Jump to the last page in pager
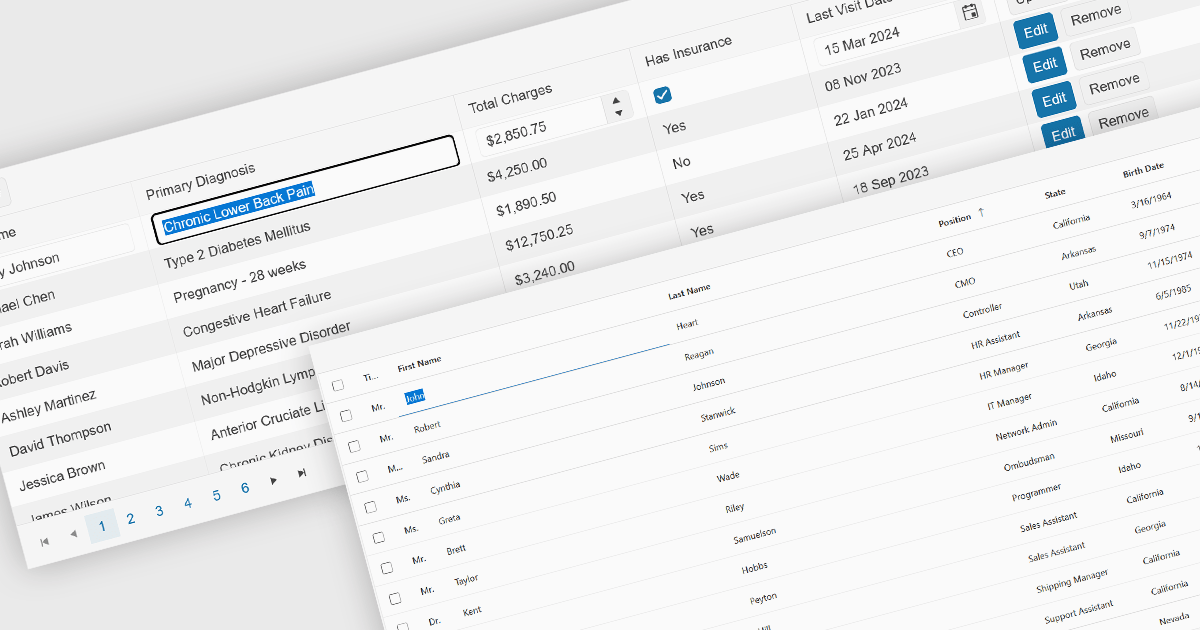 tap(302, 472)
